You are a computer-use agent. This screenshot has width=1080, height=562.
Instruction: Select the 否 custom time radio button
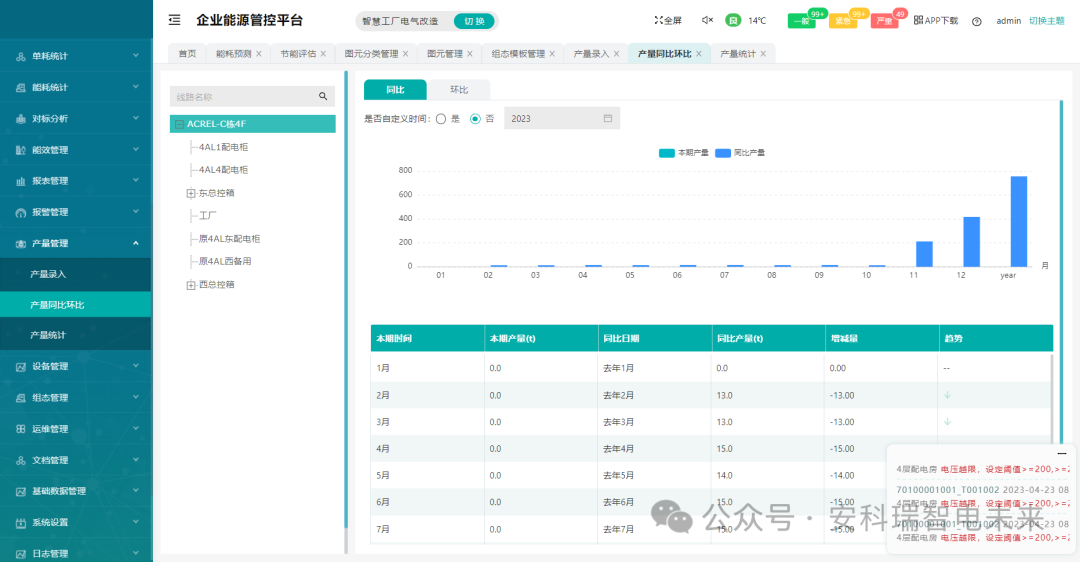point(475,118)
